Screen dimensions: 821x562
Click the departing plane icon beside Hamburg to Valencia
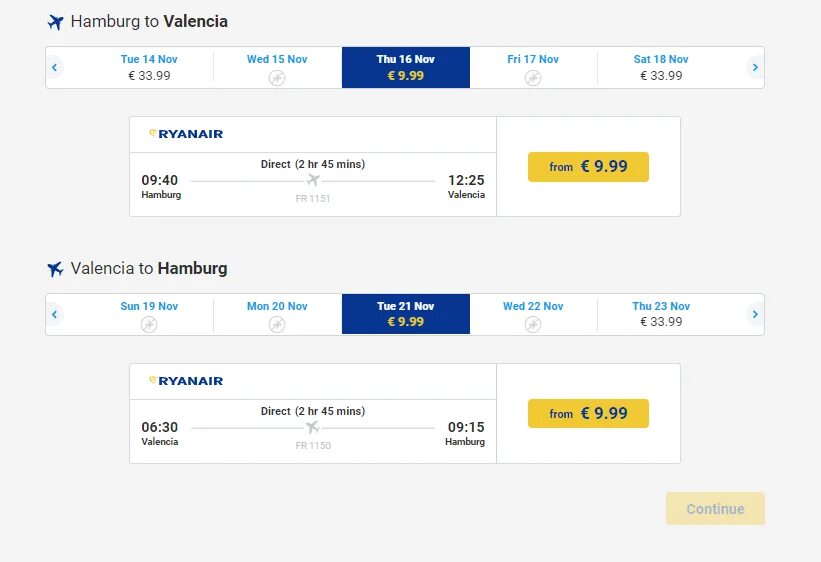(55, 22)
